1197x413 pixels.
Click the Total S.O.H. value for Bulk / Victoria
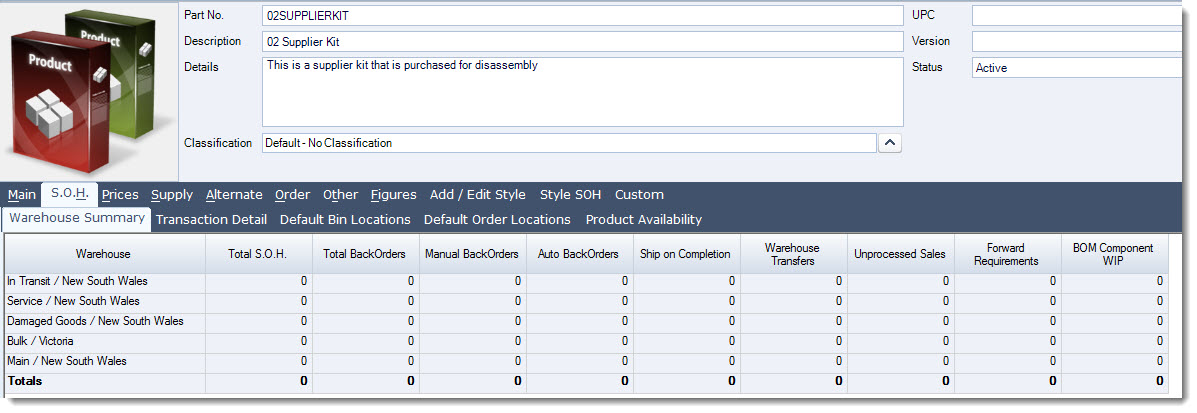pyautogui.click(x=259, y=341)
